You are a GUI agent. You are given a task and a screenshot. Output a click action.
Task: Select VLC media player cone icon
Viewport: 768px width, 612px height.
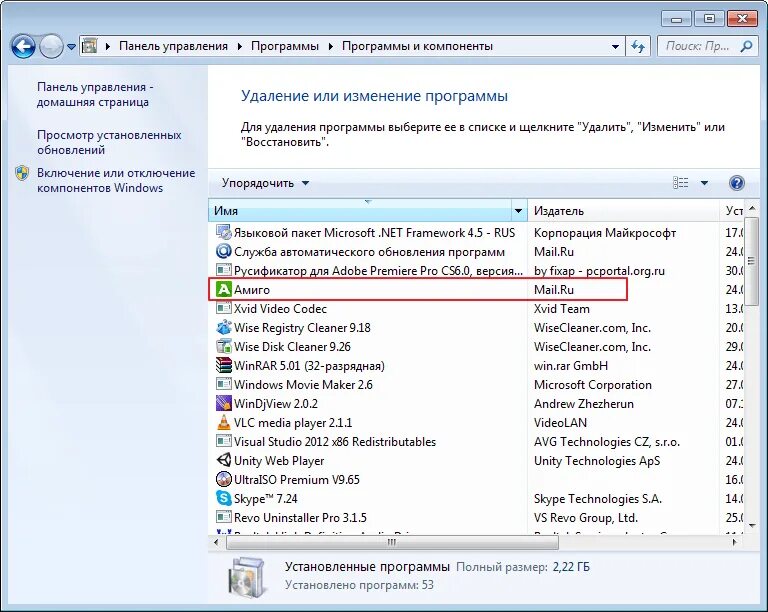coord(223,422)
